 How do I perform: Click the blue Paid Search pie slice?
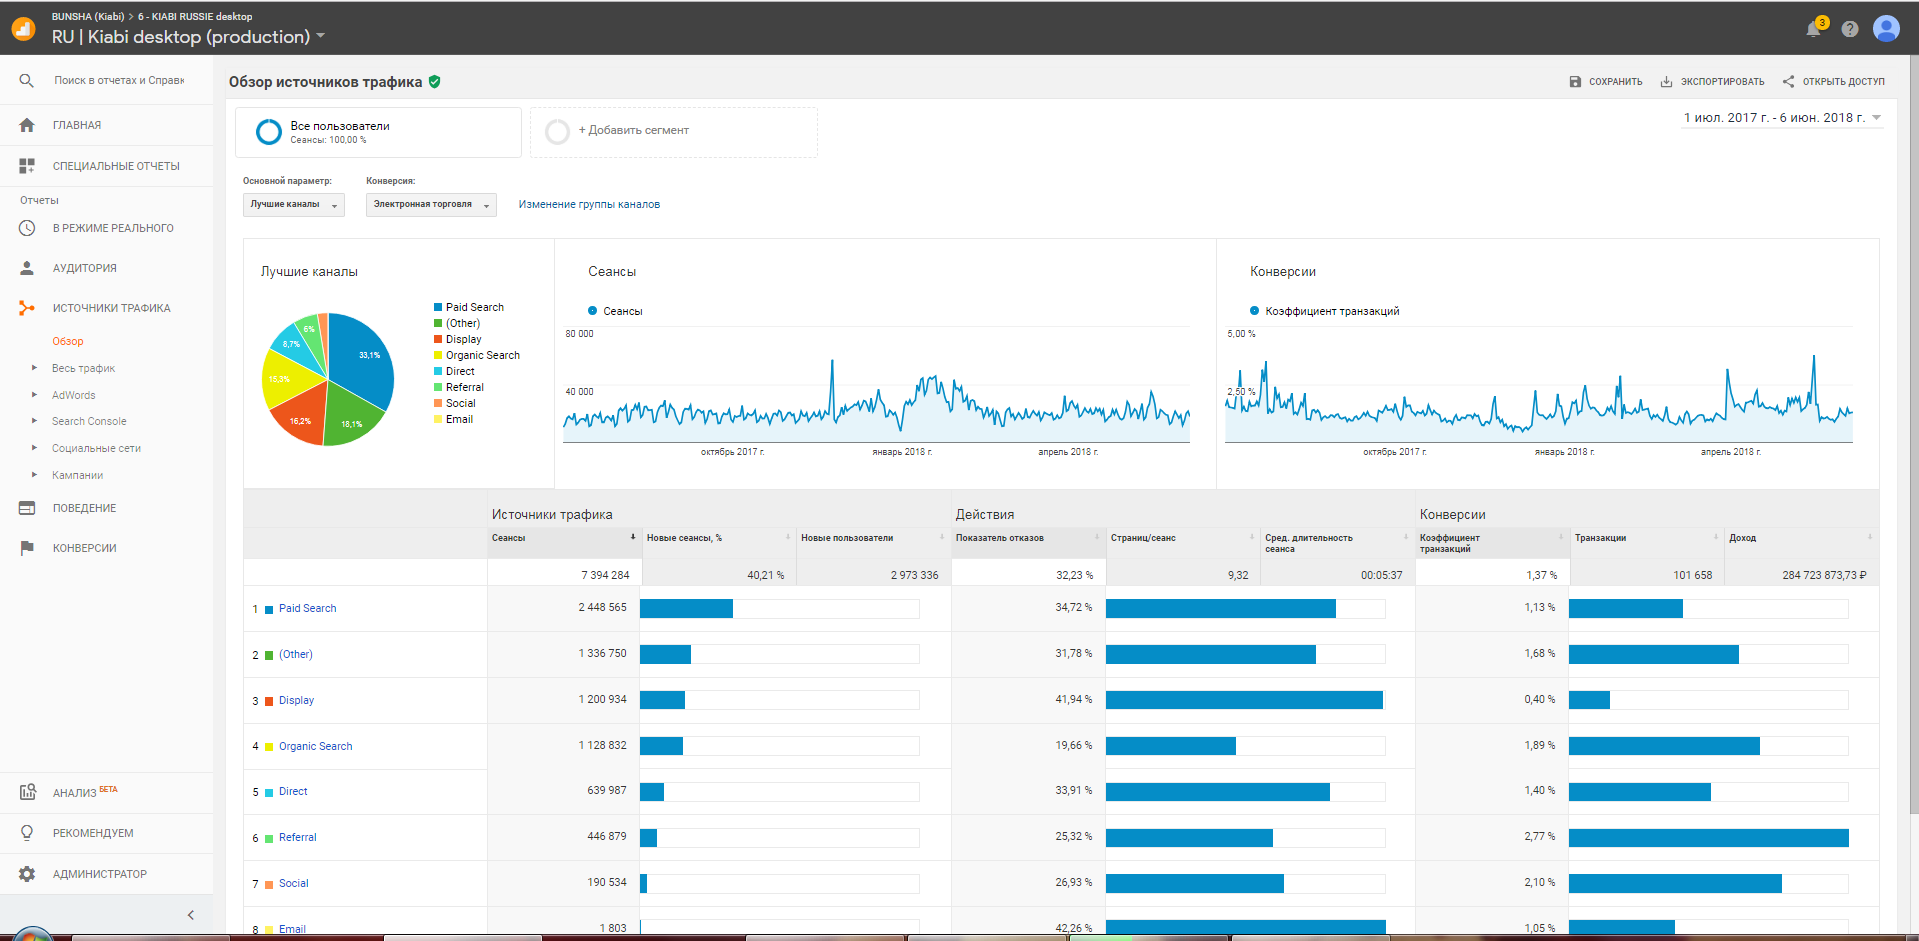tap(358, 360)
